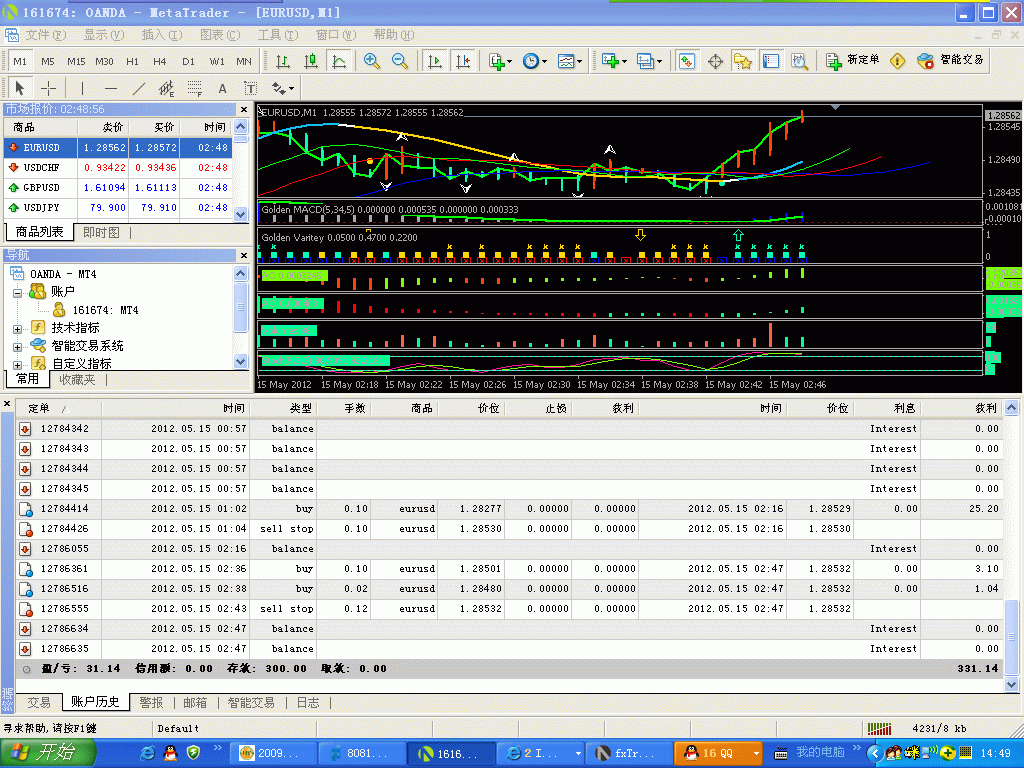Toggle the M15 timeframe button
The image size is (1024, 768).
76,61
